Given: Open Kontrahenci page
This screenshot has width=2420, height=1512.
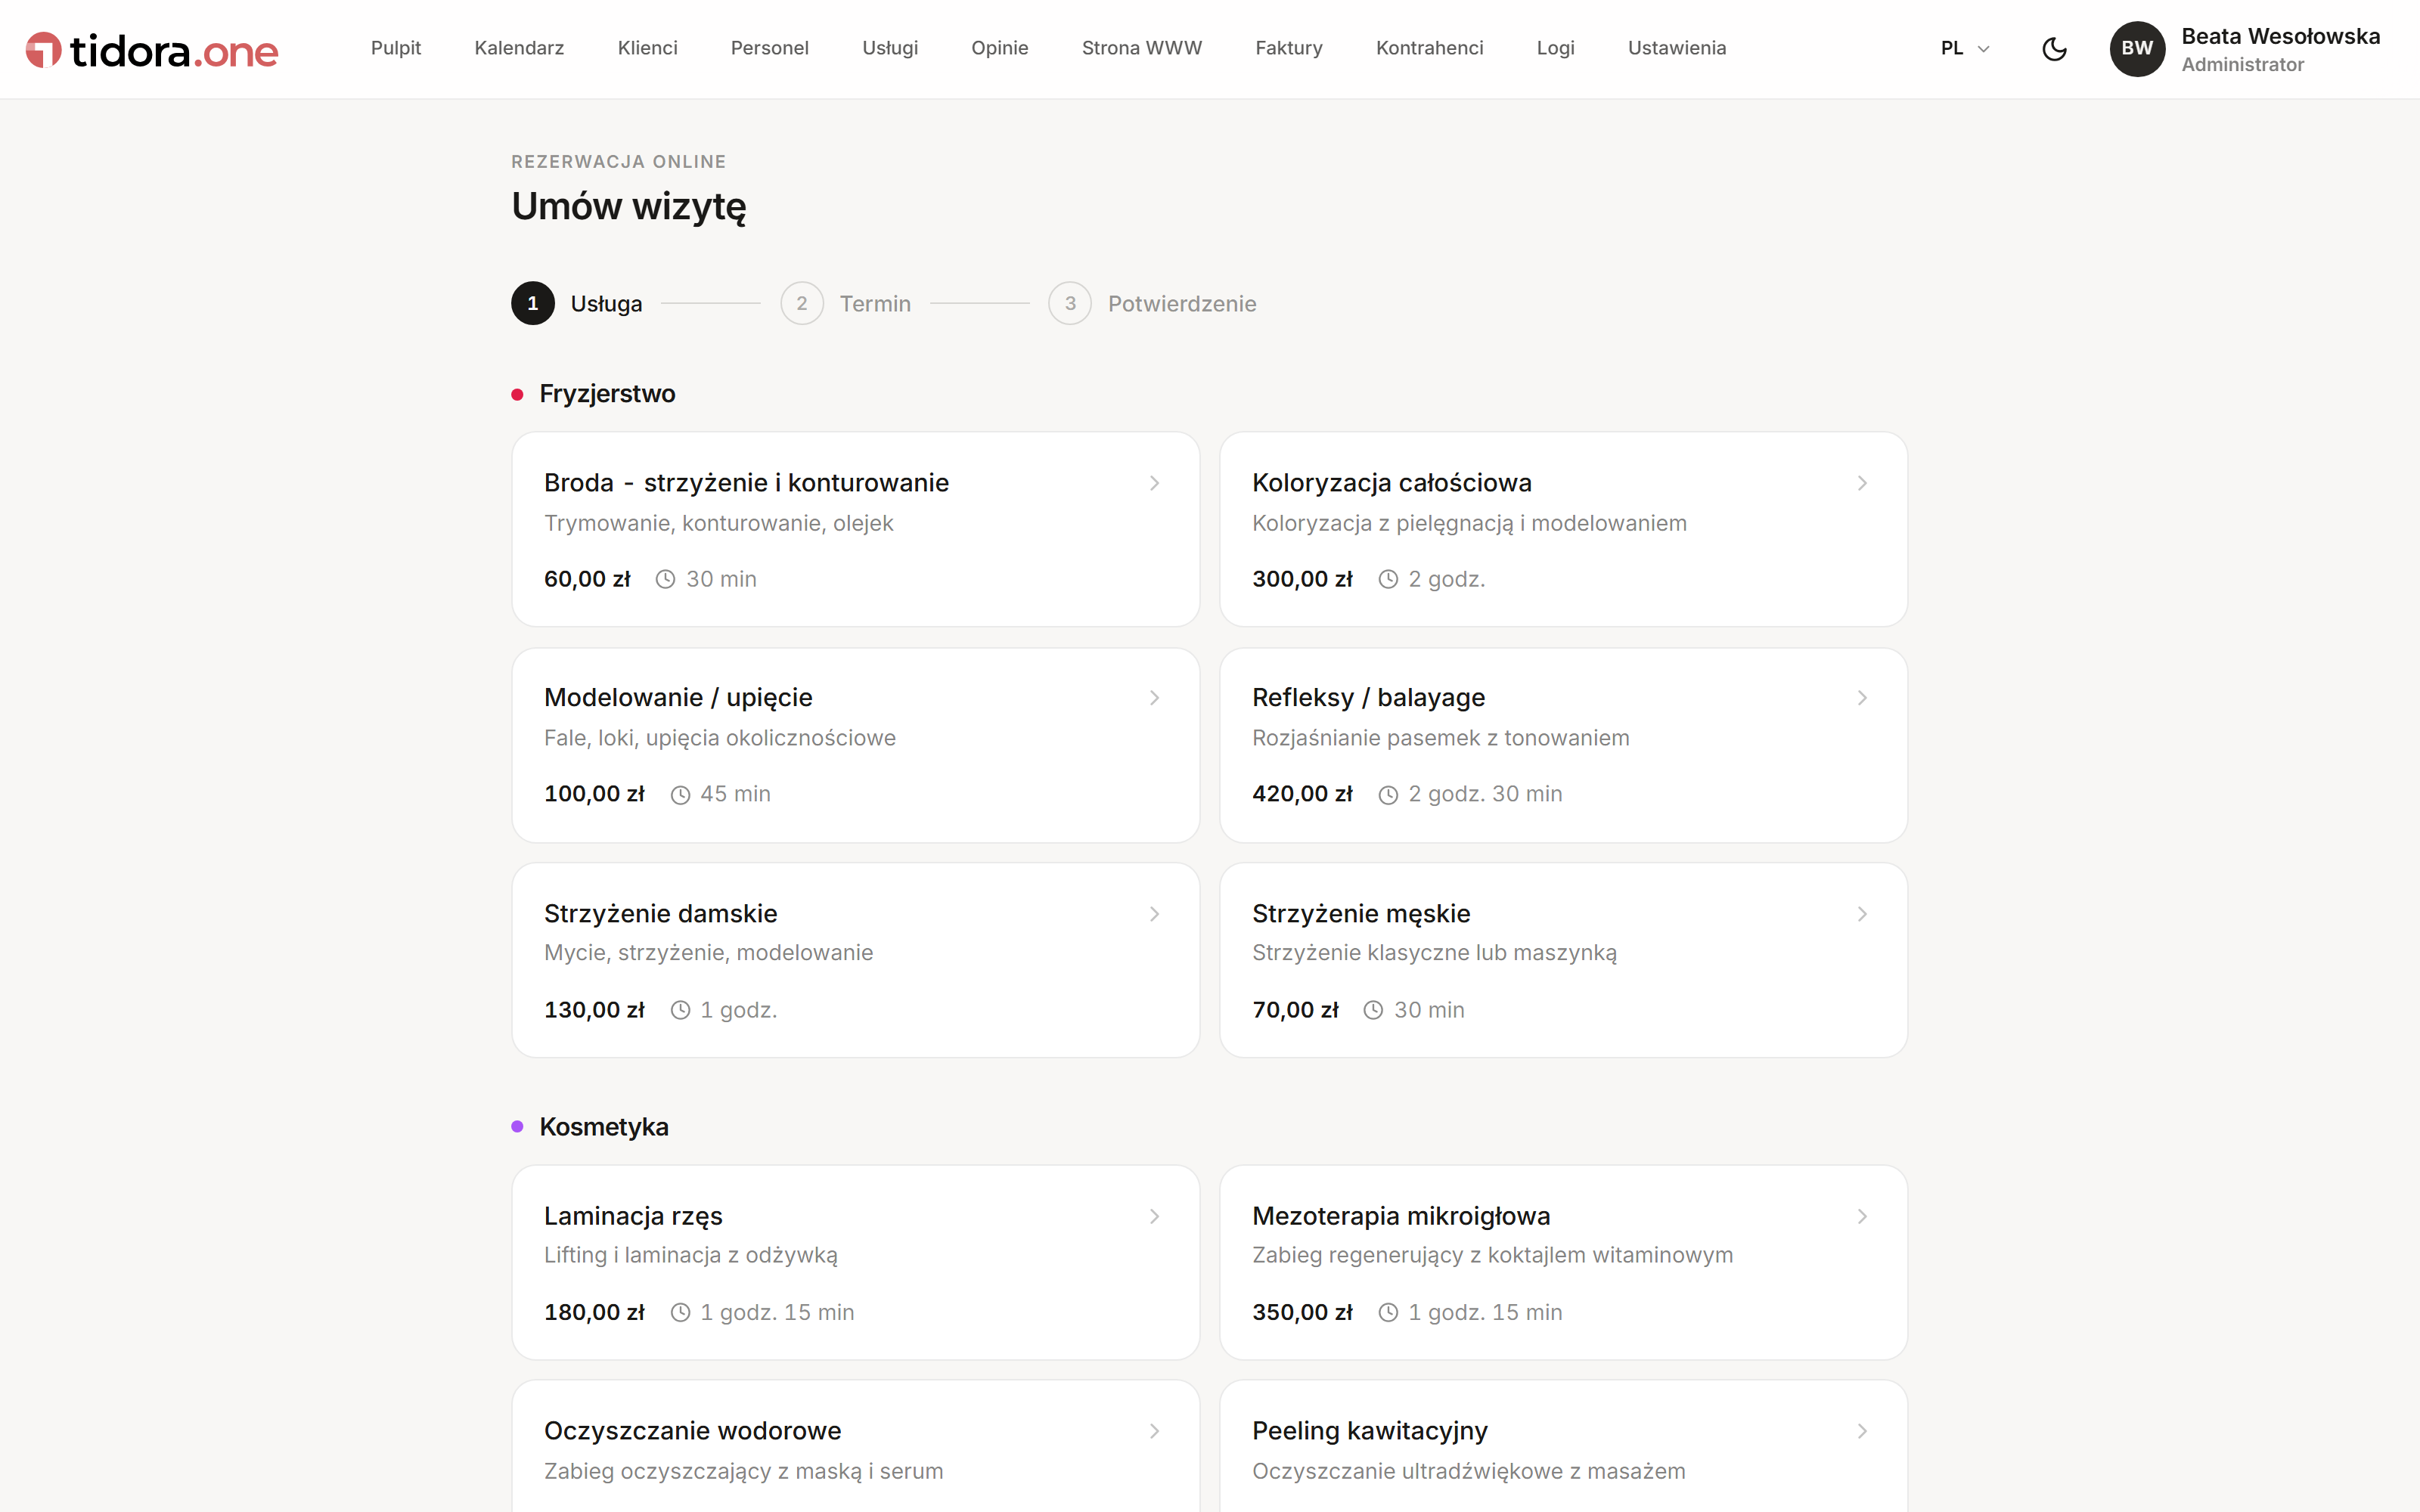Looking at the screenshot, I should click(1430, 48).
